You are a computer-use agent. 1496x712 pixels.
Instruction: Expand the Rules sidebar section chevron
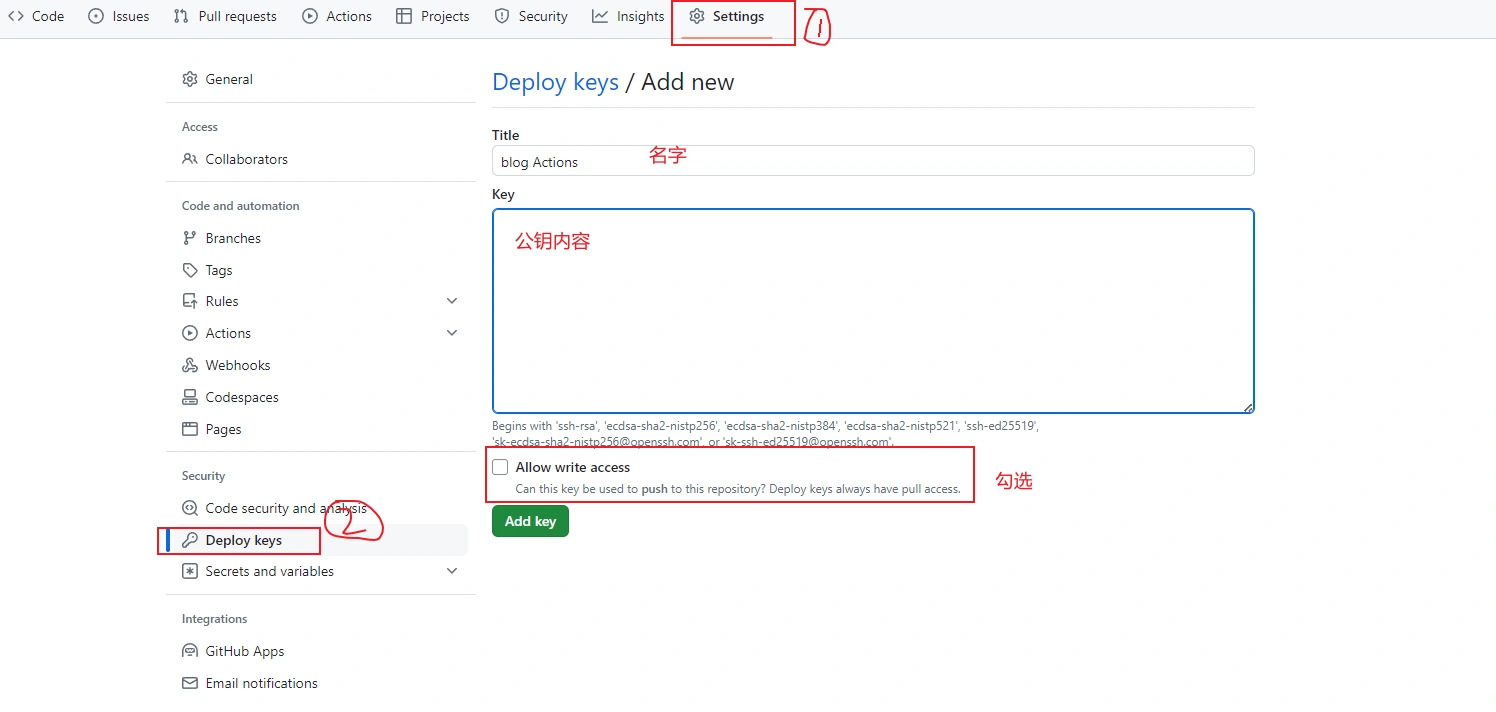pyautogui.click(x=452, y=301)
